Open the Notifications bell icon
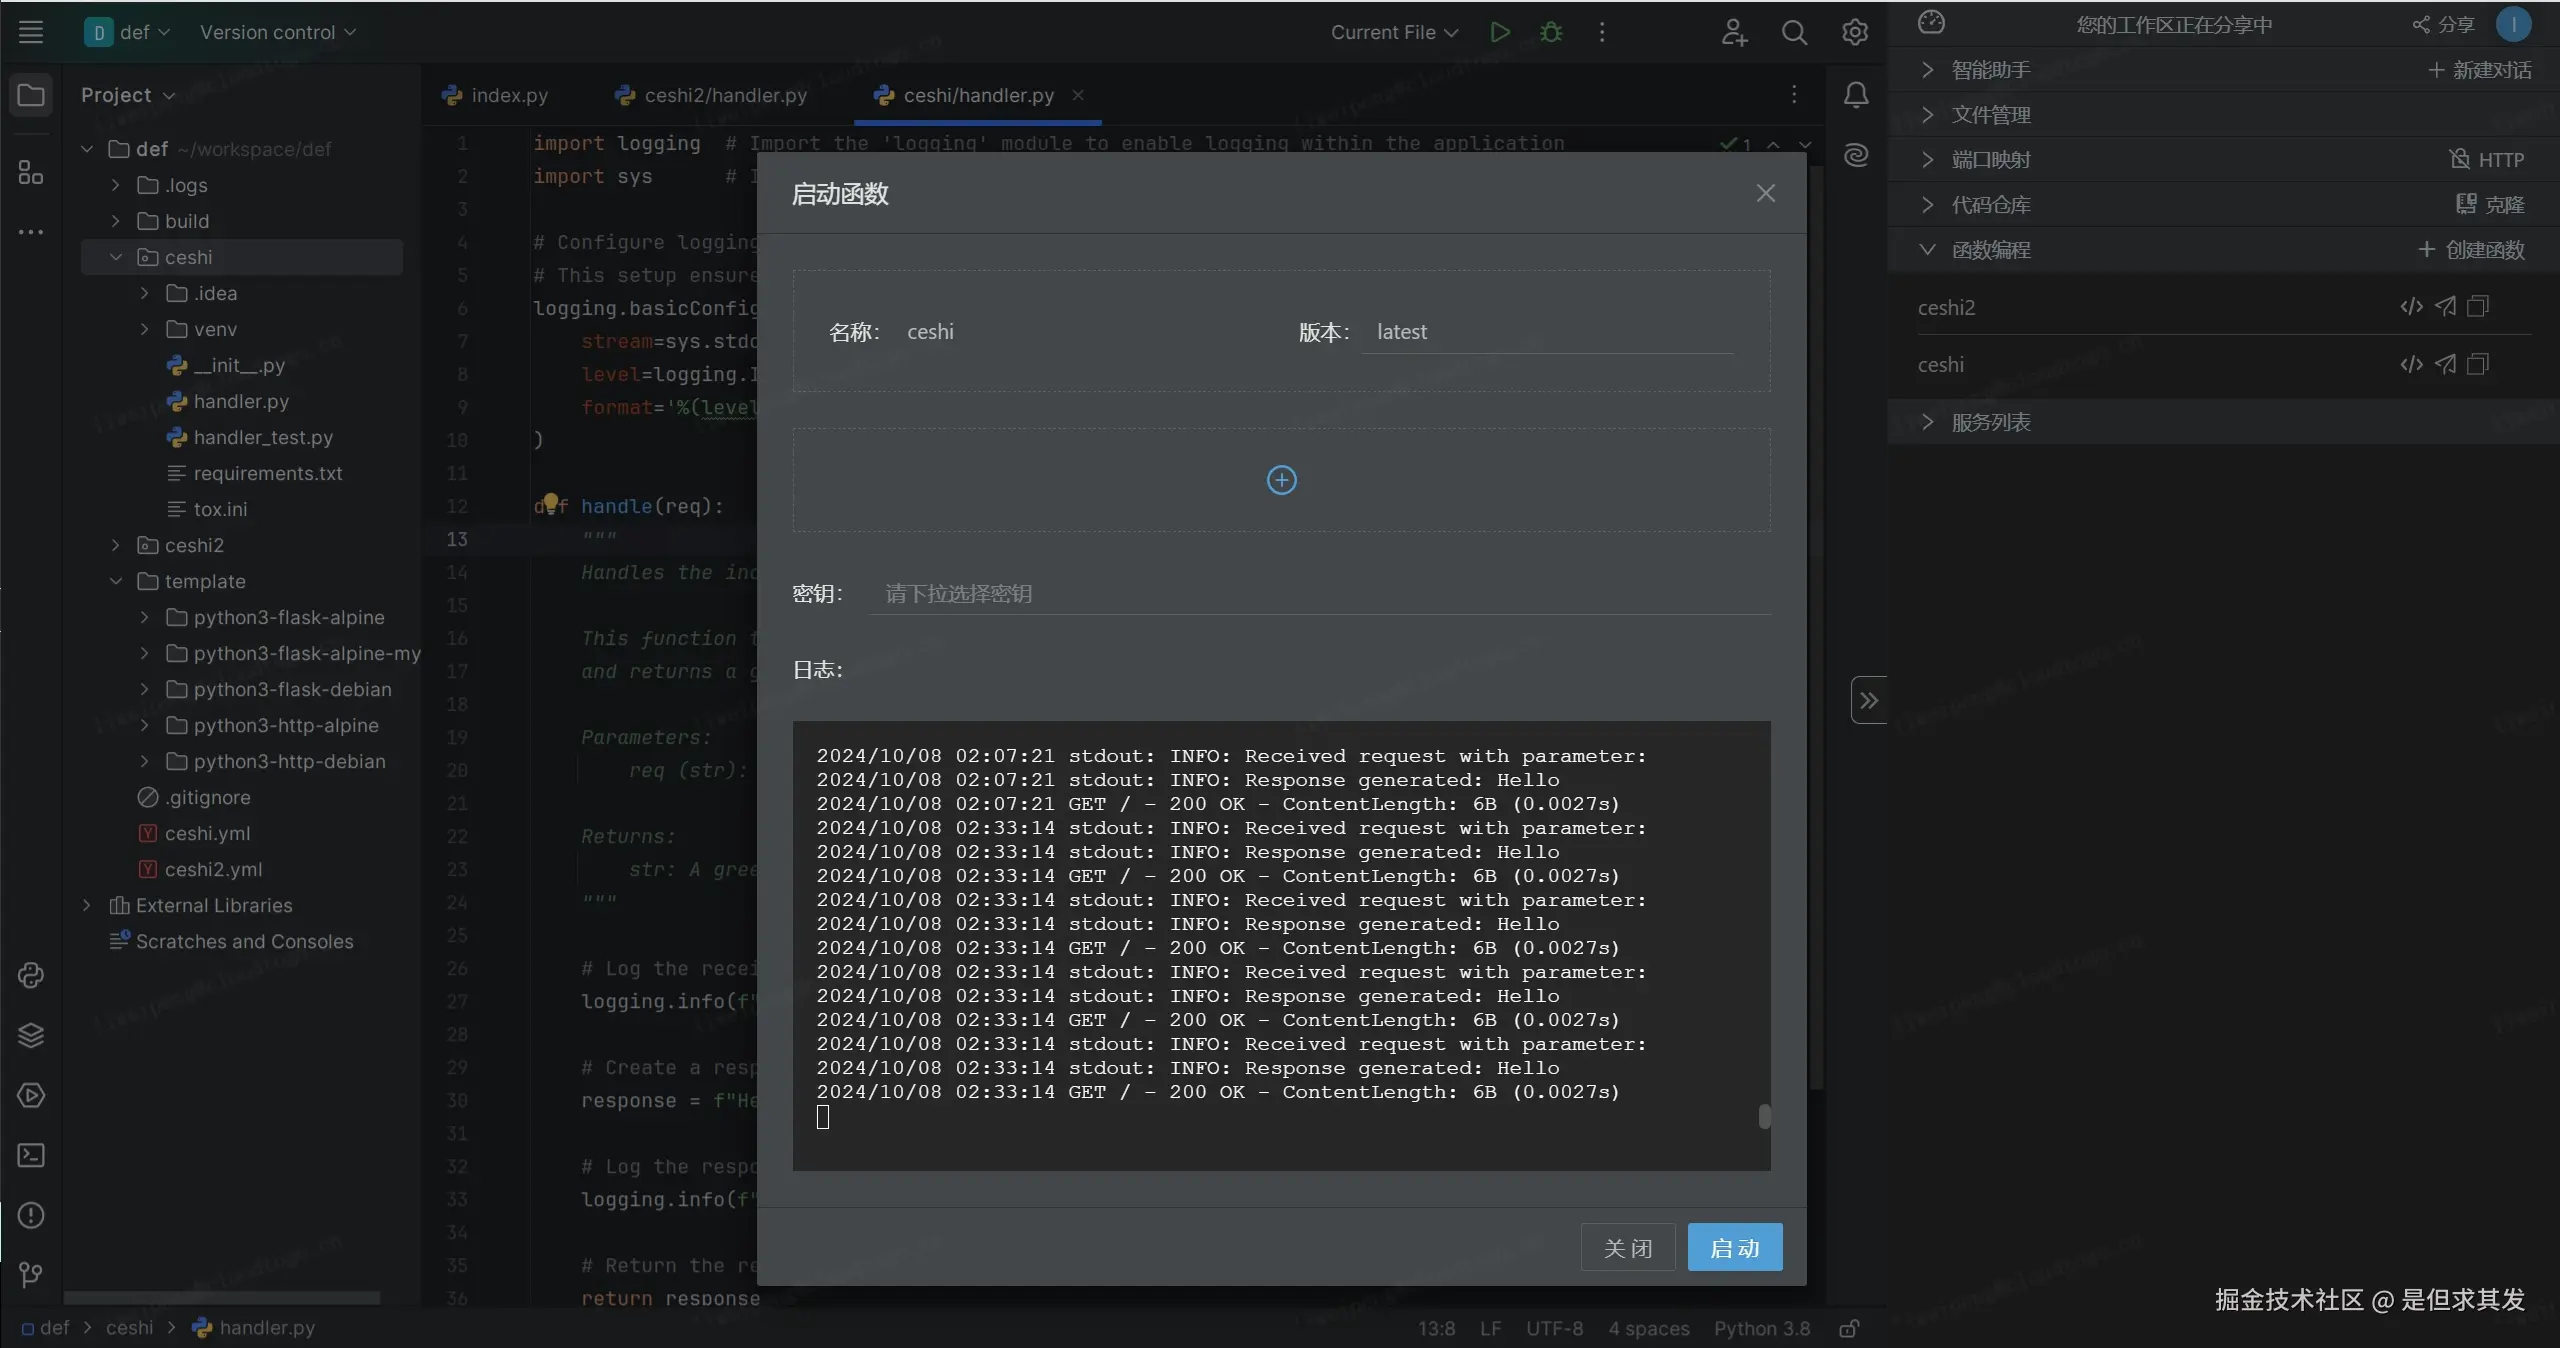The height and width of the screenshot is (1348, 2560). [1855, 95]
